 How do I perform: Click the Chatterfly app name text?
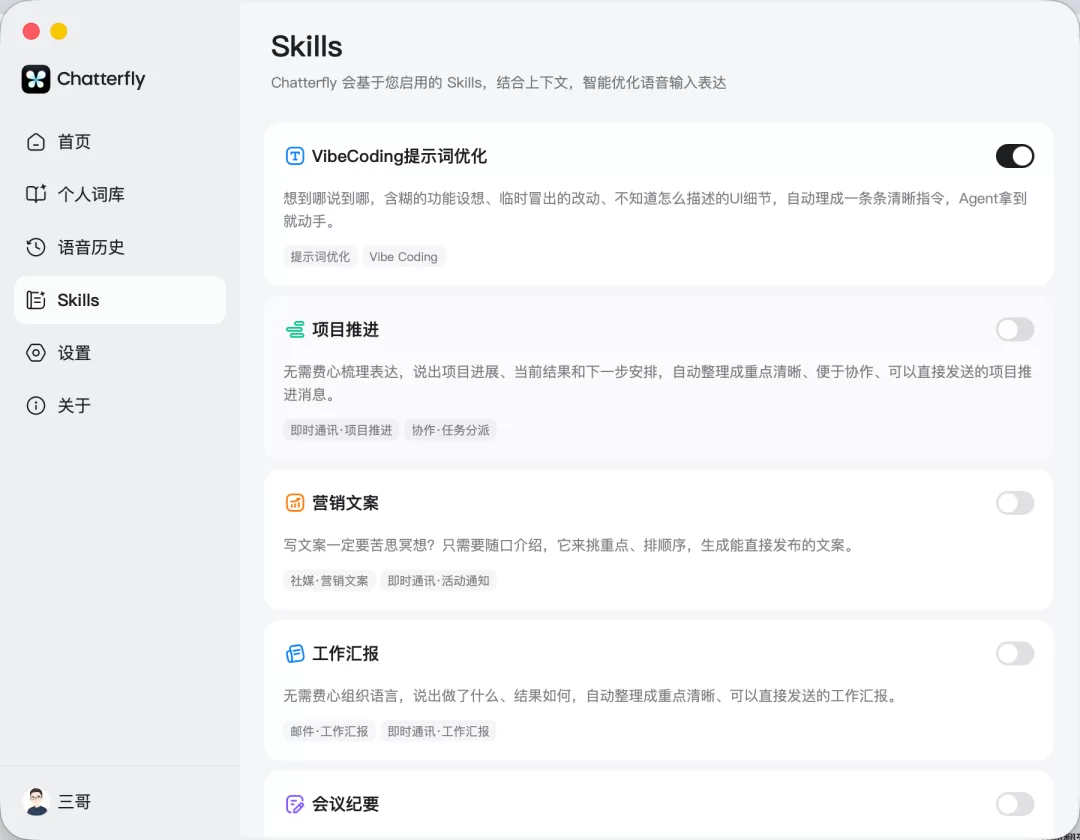[101, 79]
